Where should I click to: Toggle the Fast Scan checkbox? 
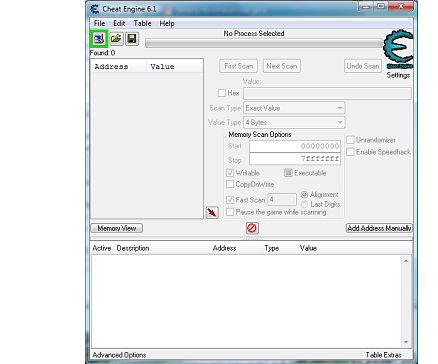click(x=230, y=200)
